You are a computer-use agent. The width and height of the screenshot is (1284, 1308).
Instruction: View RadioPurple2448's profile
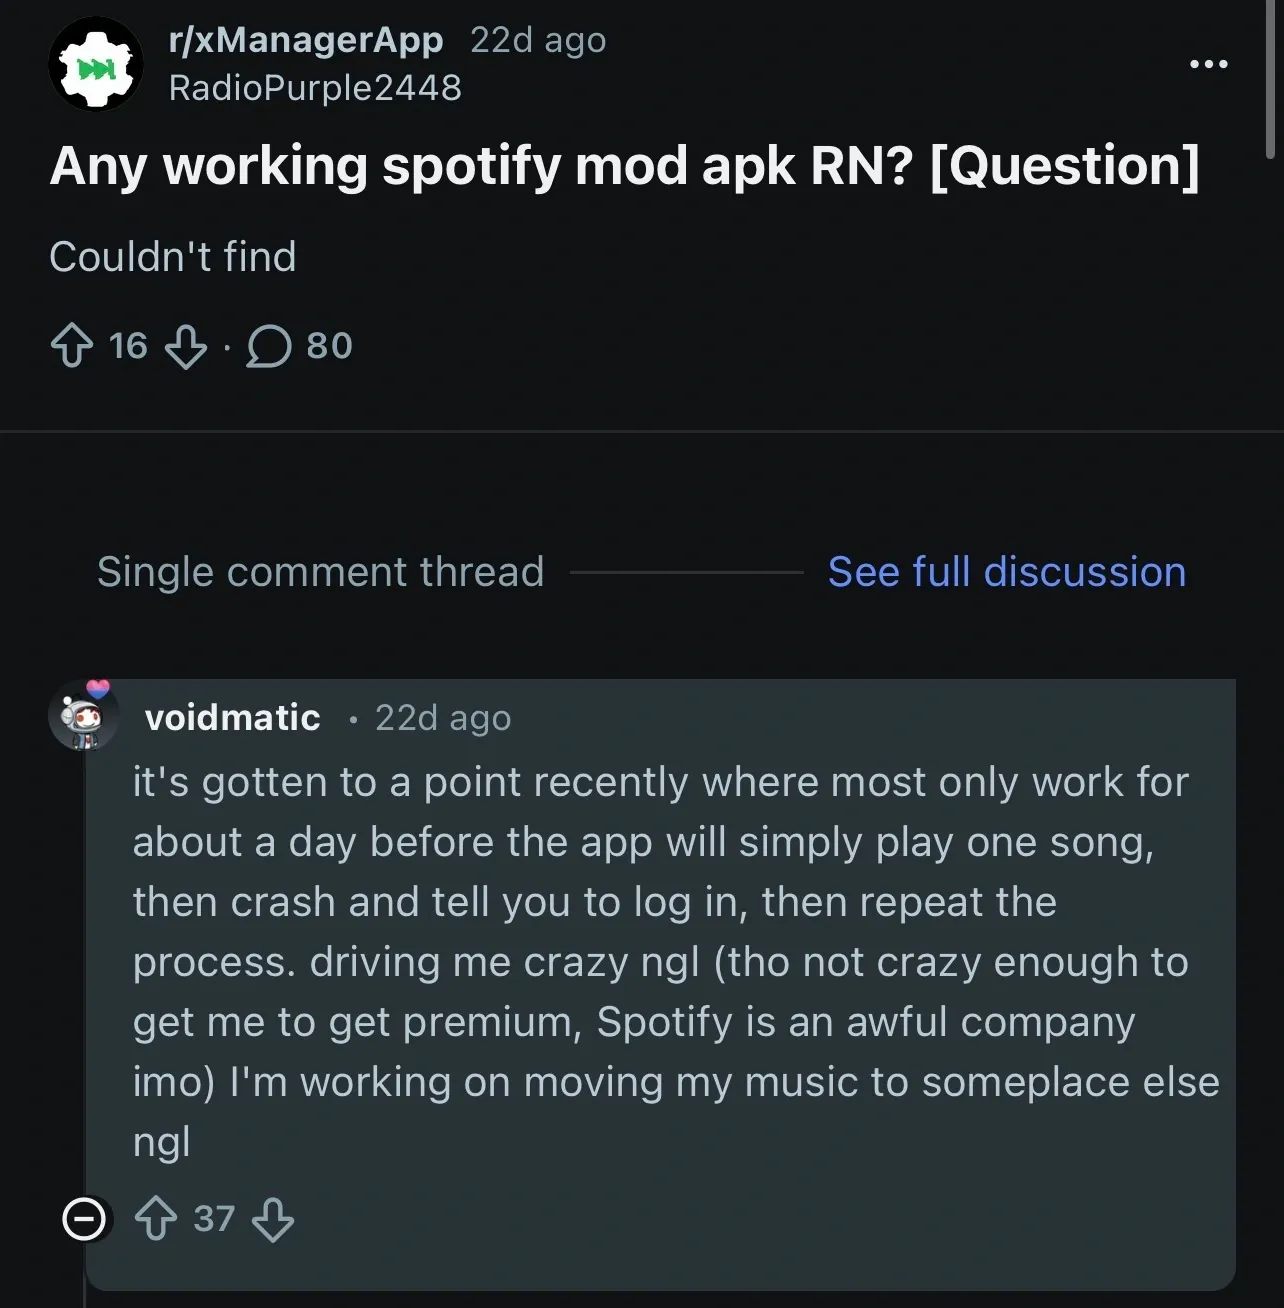click(x=317, y=88)
